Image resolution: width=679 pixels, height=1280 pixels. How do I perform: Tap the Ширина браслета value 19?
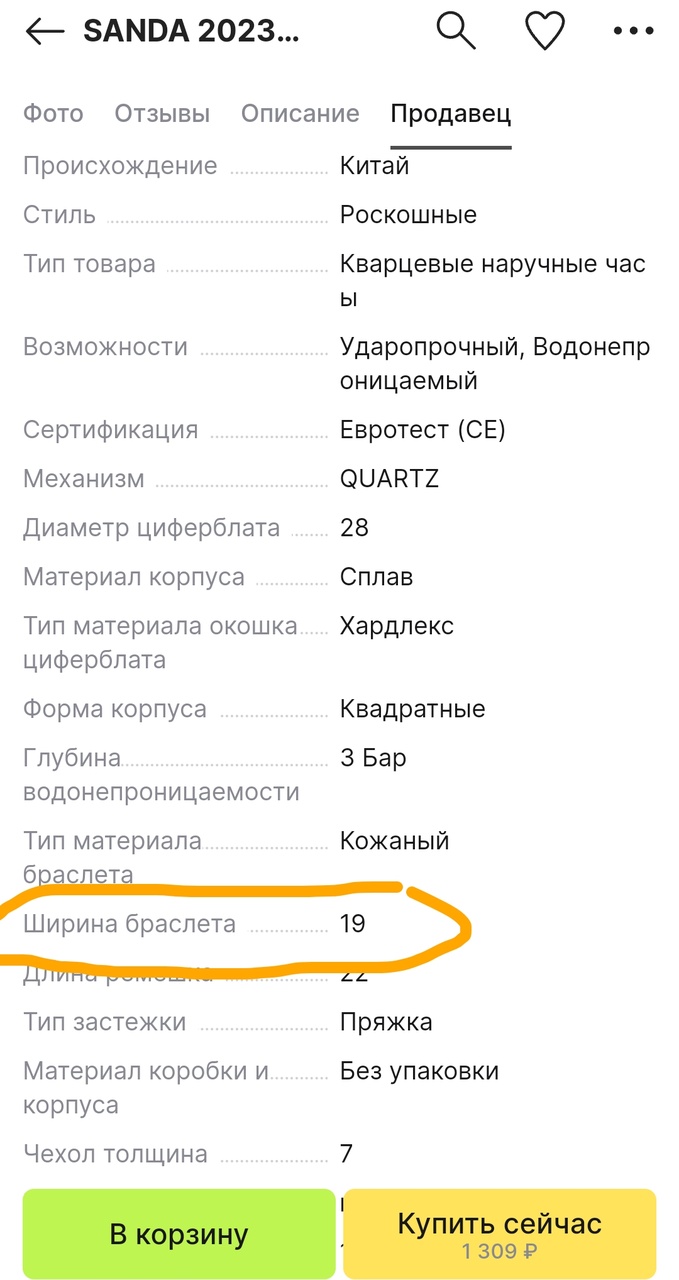pos(353,924)
